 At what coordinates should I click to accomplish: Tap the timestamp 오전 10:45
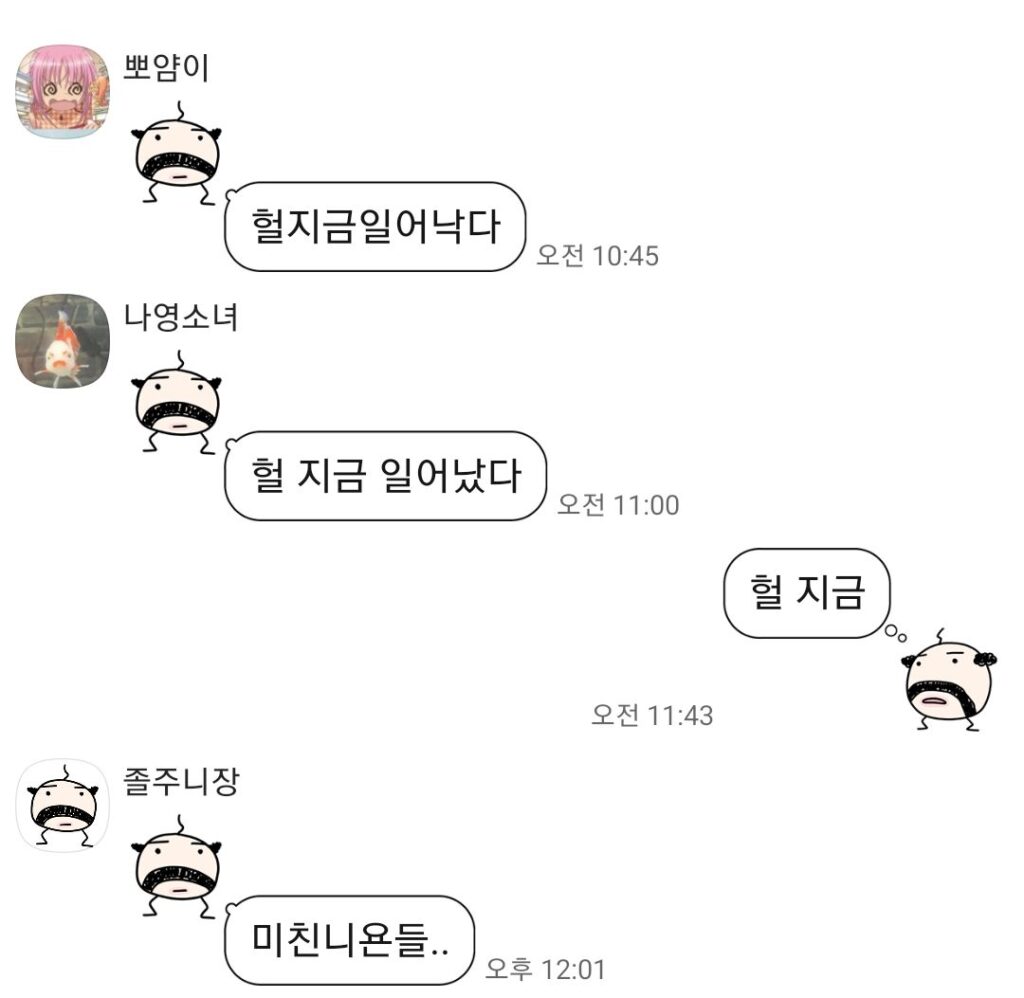[x=597, y=255]
